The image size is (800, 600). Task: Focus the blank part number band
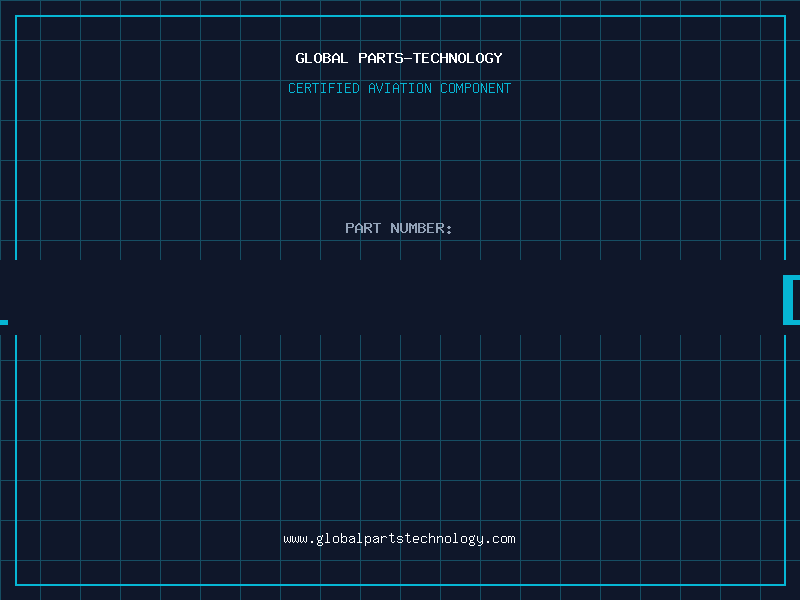coord(400,297)
